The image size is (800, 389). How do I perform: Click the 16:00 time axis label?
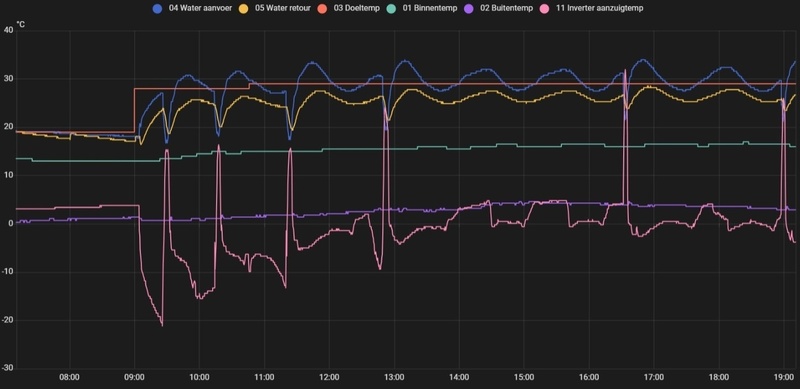tap(589, 378)
